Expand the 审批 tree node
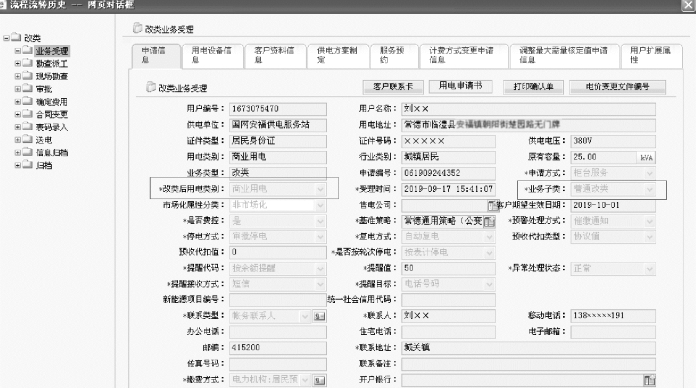Viewport: 696px width, 388px height. click(17, 89)
